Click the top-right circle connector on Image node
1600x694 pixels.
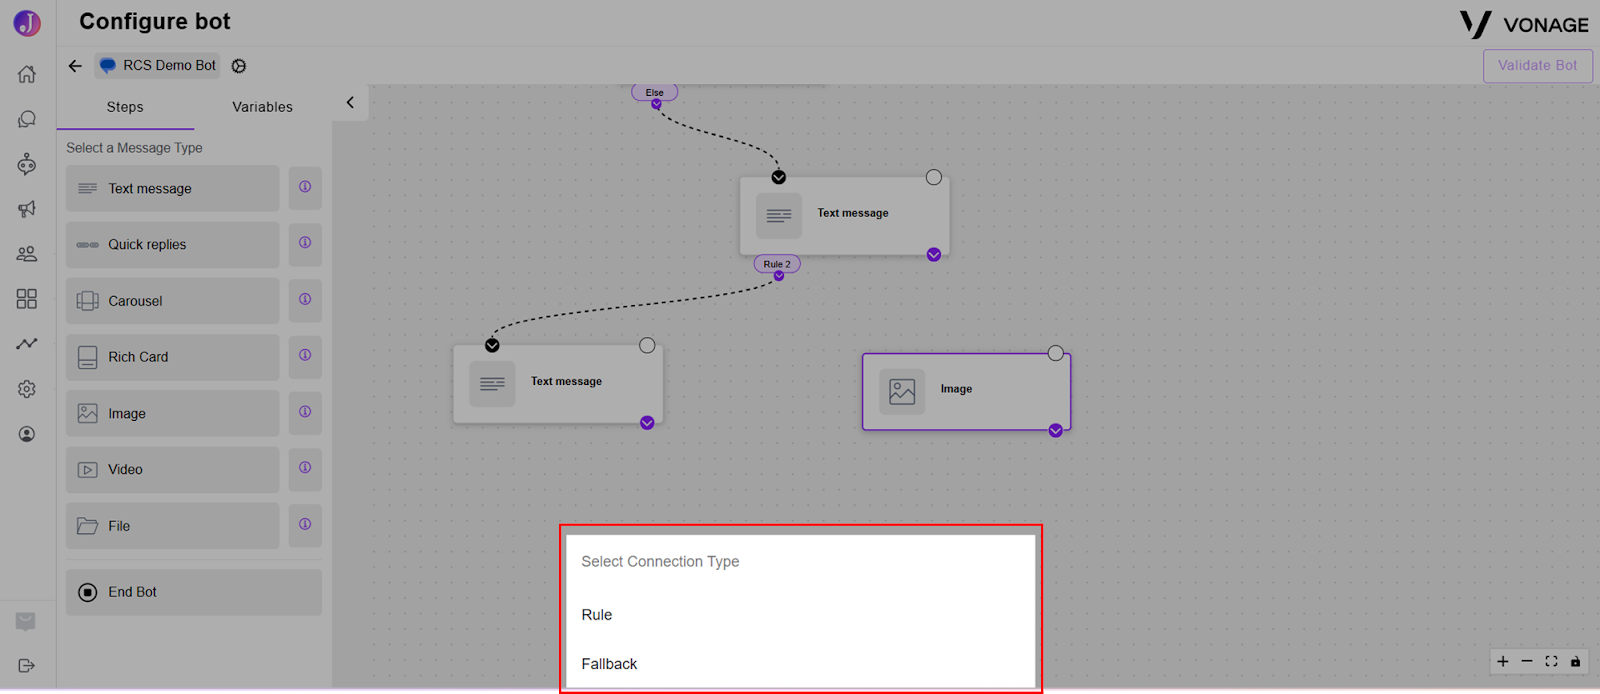click(x=1056, y=353)
